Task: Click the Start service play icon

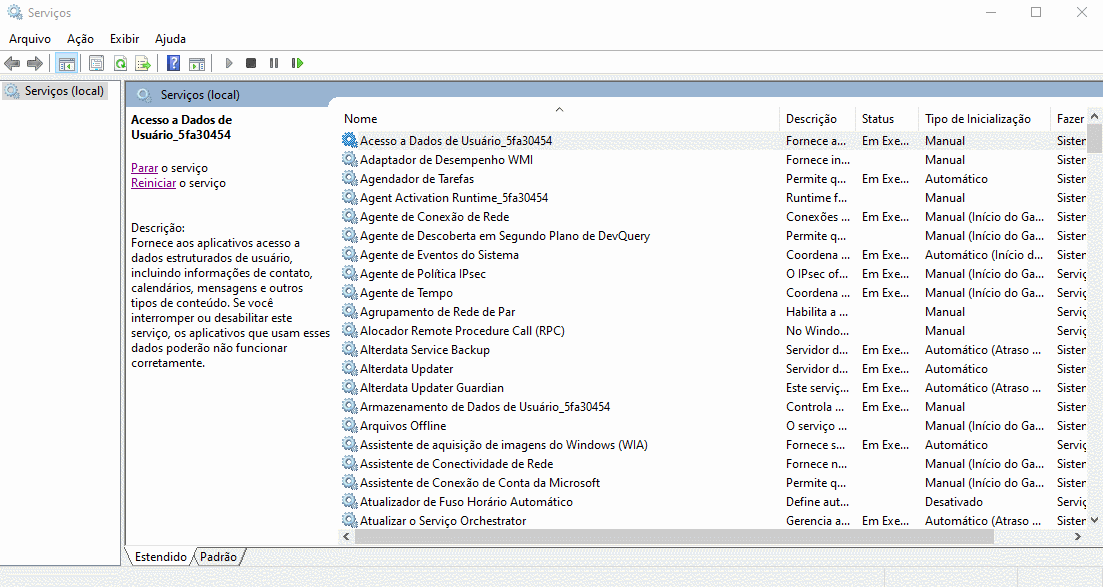Action: (x=229, y=63)
